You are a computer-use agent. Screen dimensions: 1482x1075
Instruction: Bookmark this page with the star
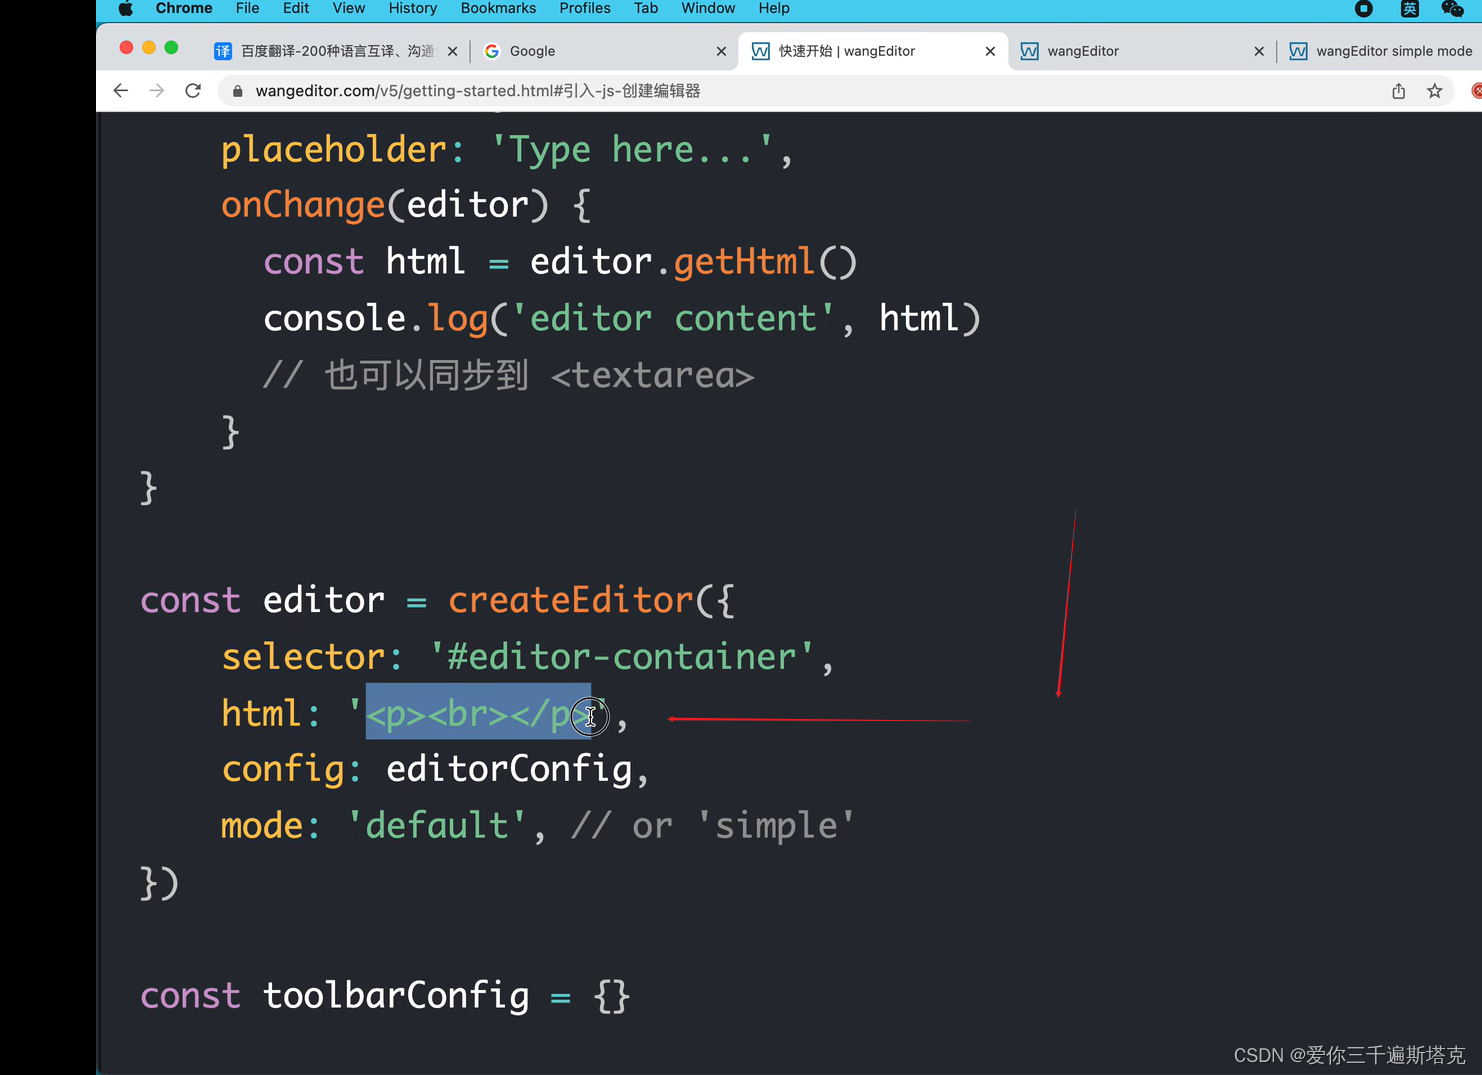click(x=1435, y=91)
